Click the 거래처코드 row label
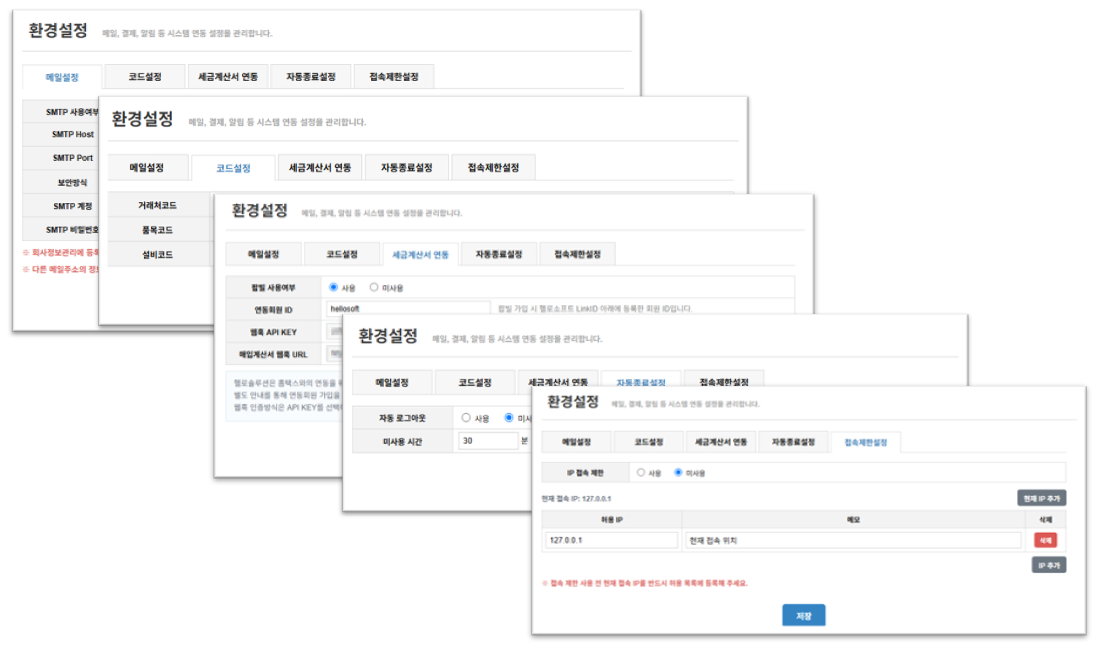Image resolution: width=1098 pixels, height=647 pixels. coord(158,205)
